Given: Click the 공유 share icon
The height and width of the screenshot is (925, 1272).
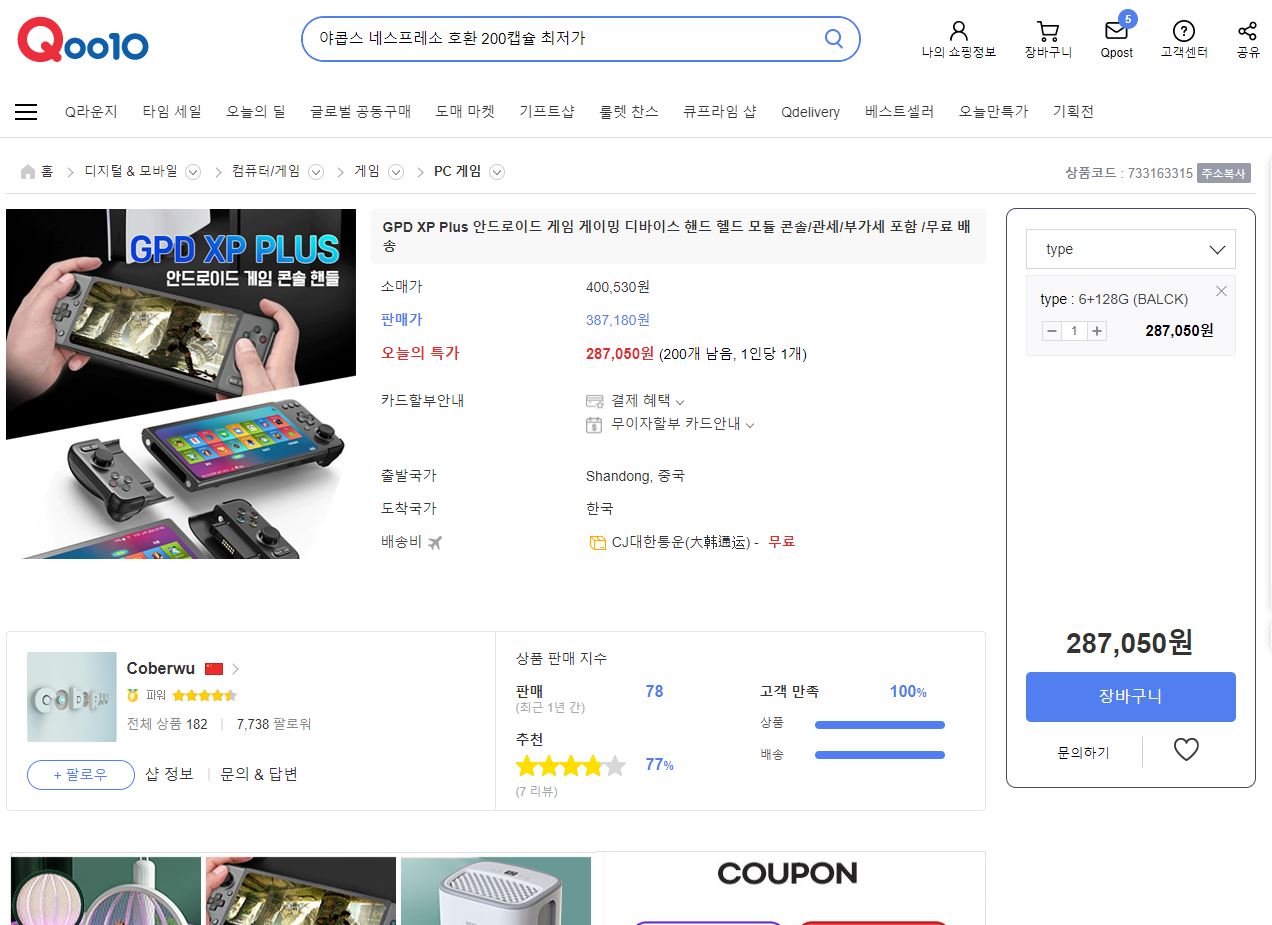Looking at the screenshot, I should coord(1247,31).
